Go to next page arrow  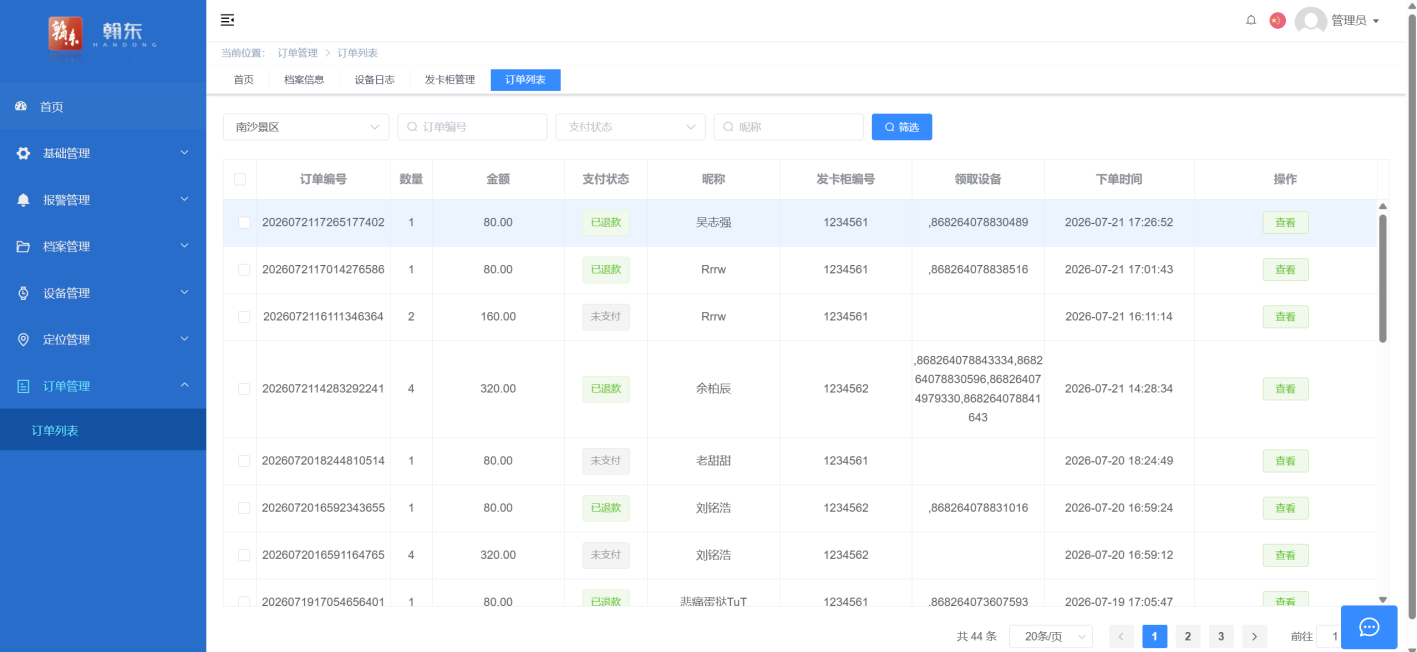pyautogui.click(x=1254, y=636)
